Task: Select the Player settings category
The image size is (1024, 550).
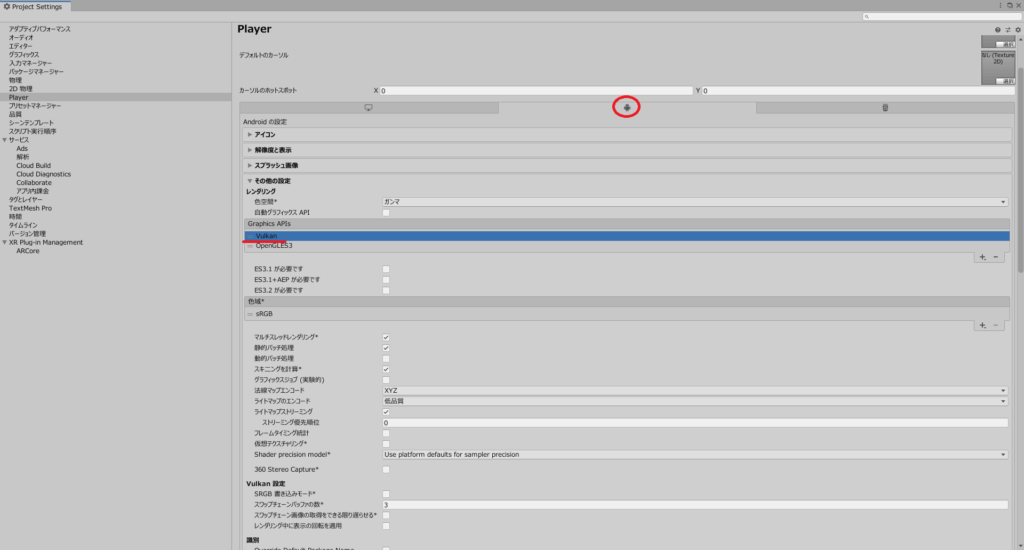Action: 116,97
